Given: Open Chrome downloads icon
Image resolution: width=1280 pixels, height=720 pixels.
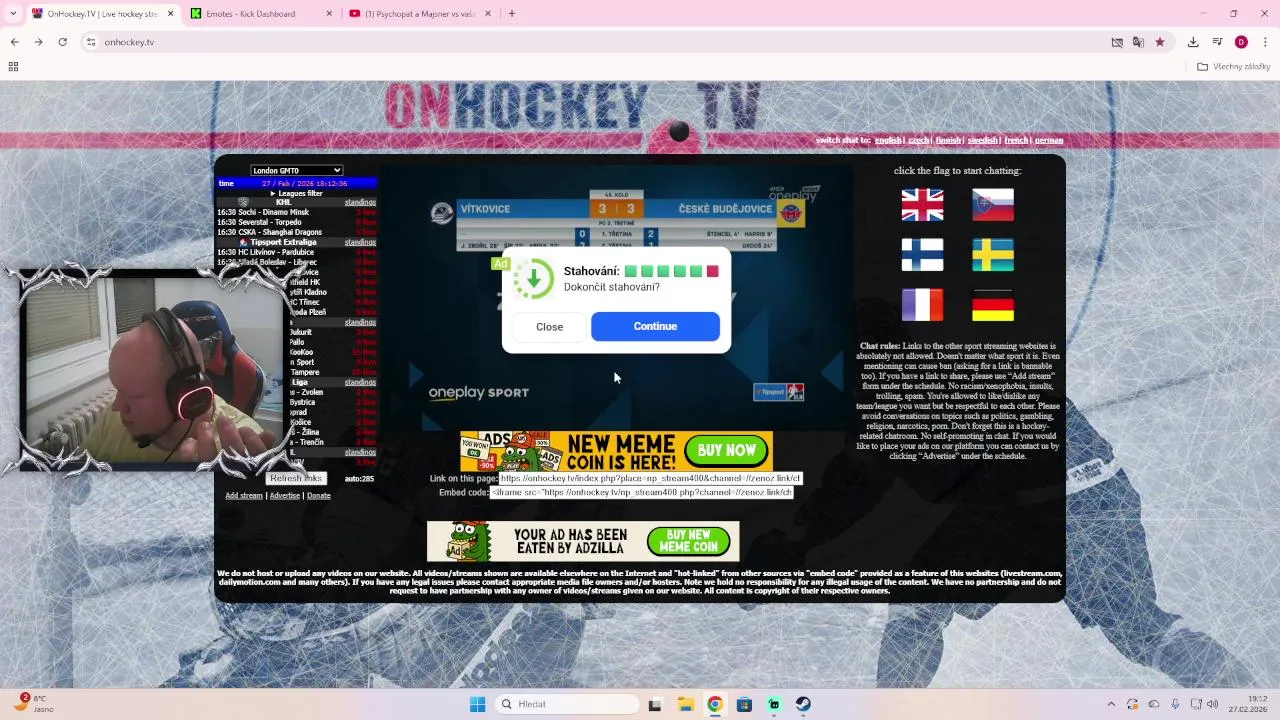Looking at the screenshot, I should point(1193,42).
